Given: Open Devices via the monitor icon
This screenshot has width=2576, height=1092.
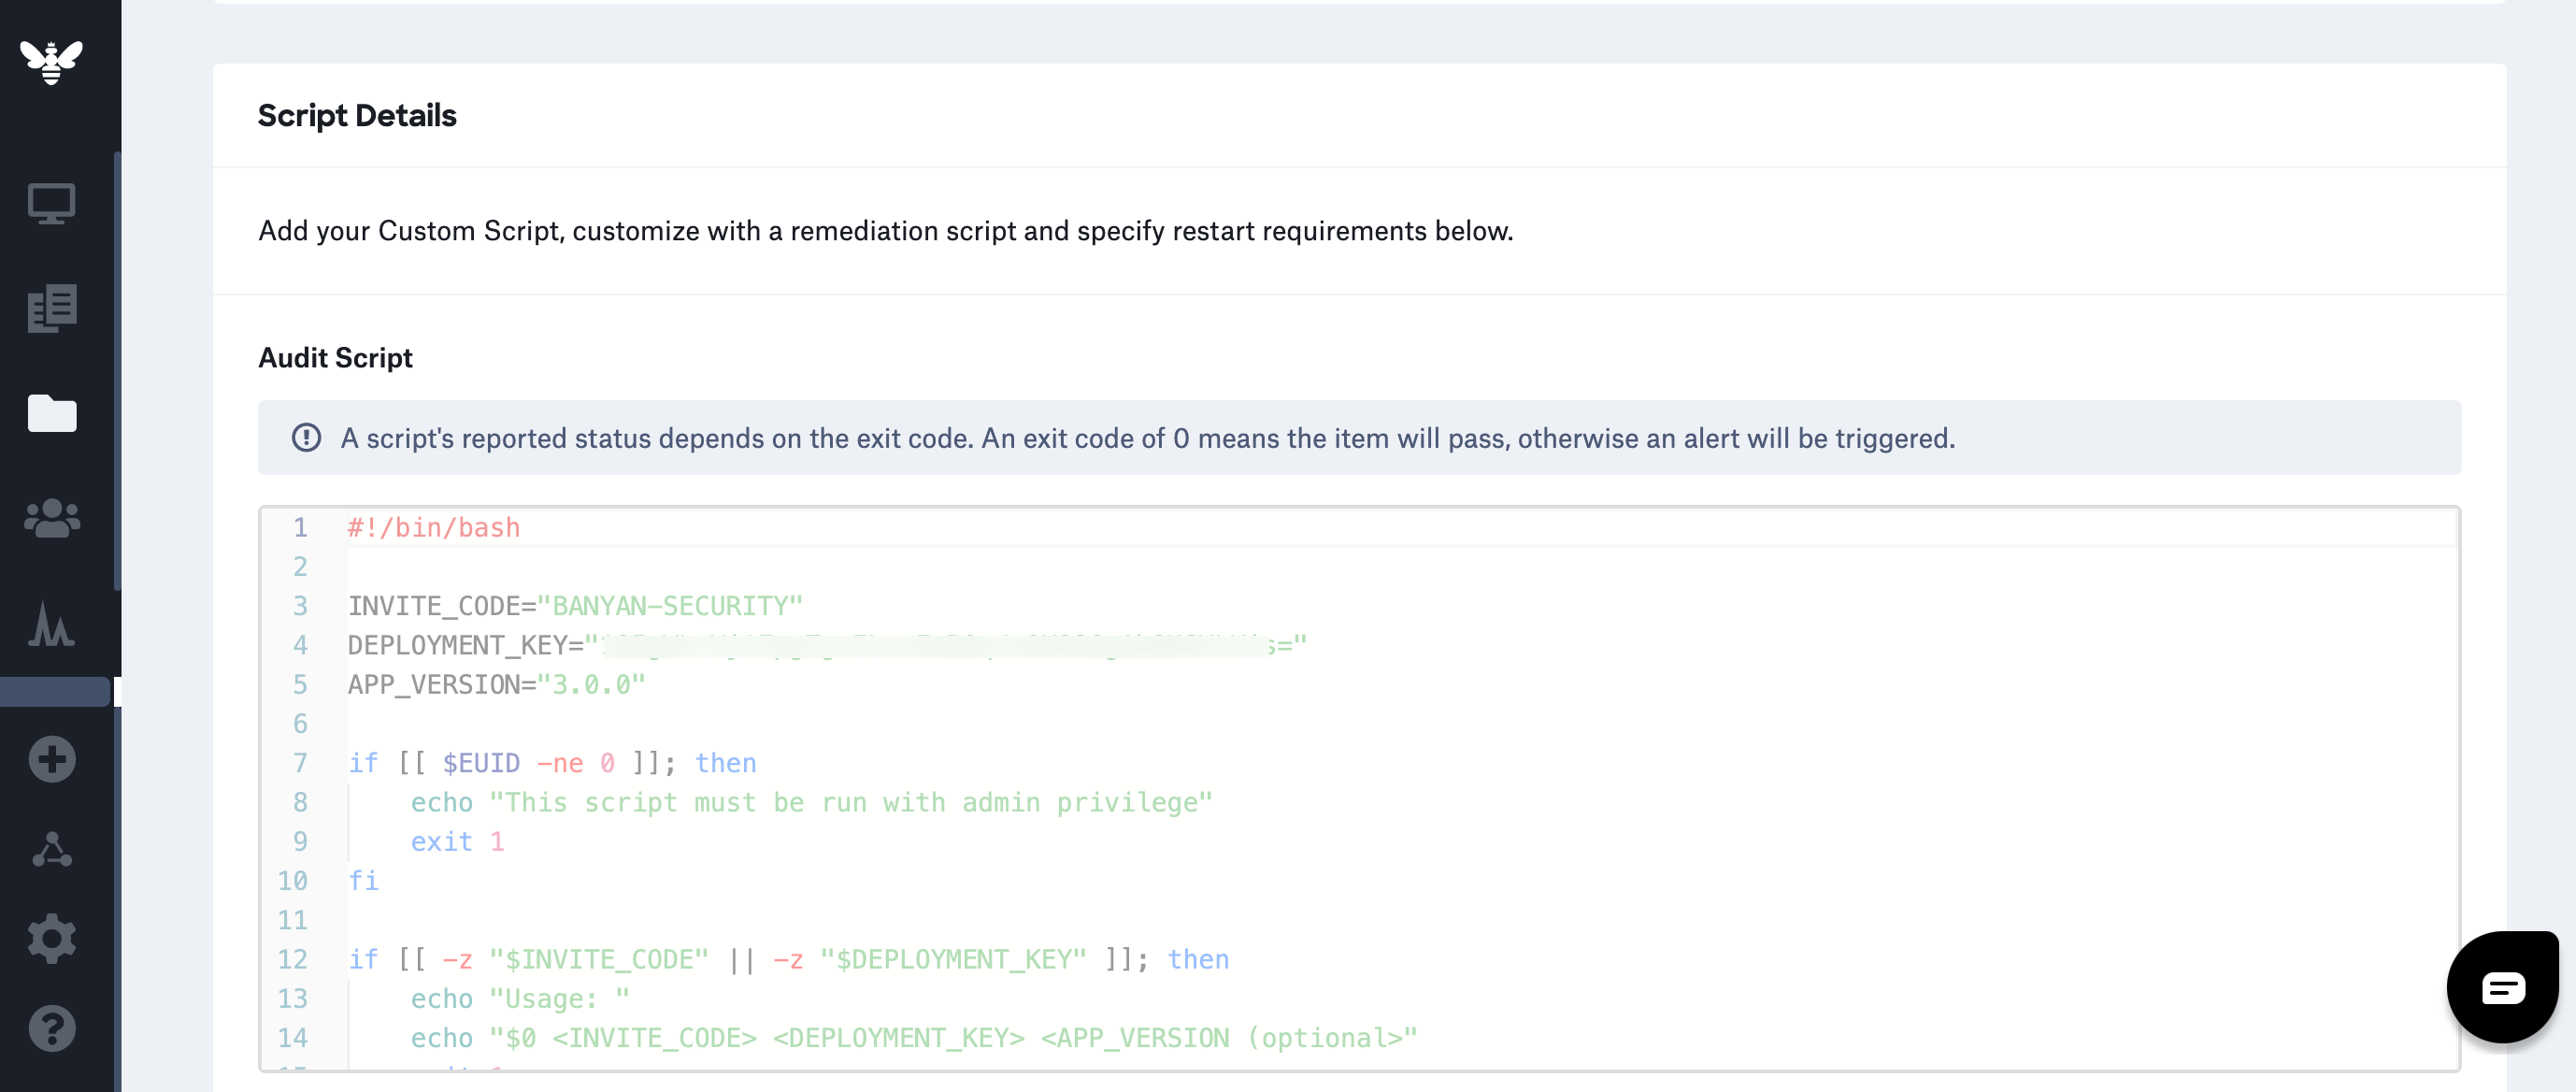Looking at the screenshot, I should point(51,204).
